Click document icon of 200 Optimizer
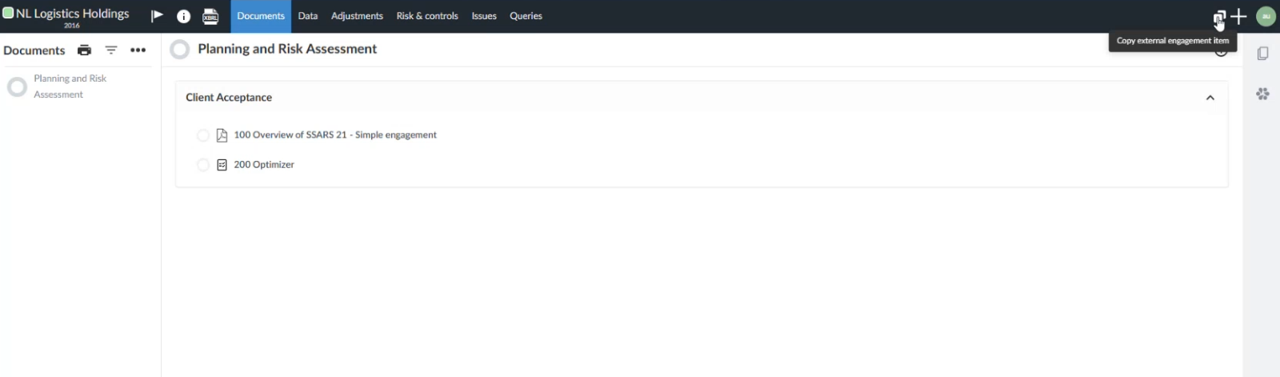This screenshot has width=1280, height=377. (x=222, y=165)
